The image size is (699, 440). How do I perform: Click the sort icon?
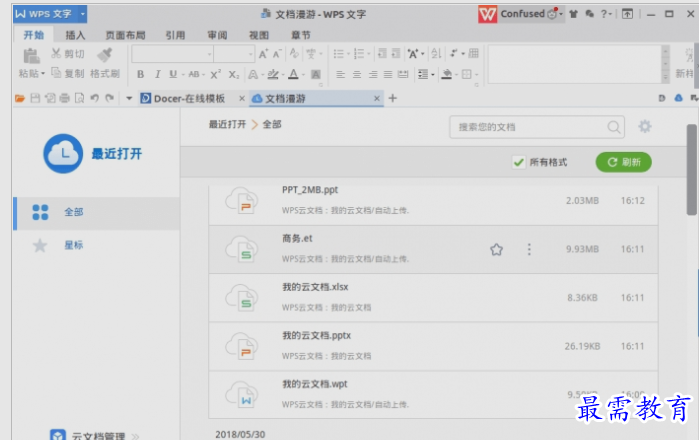tap(436, 54)
